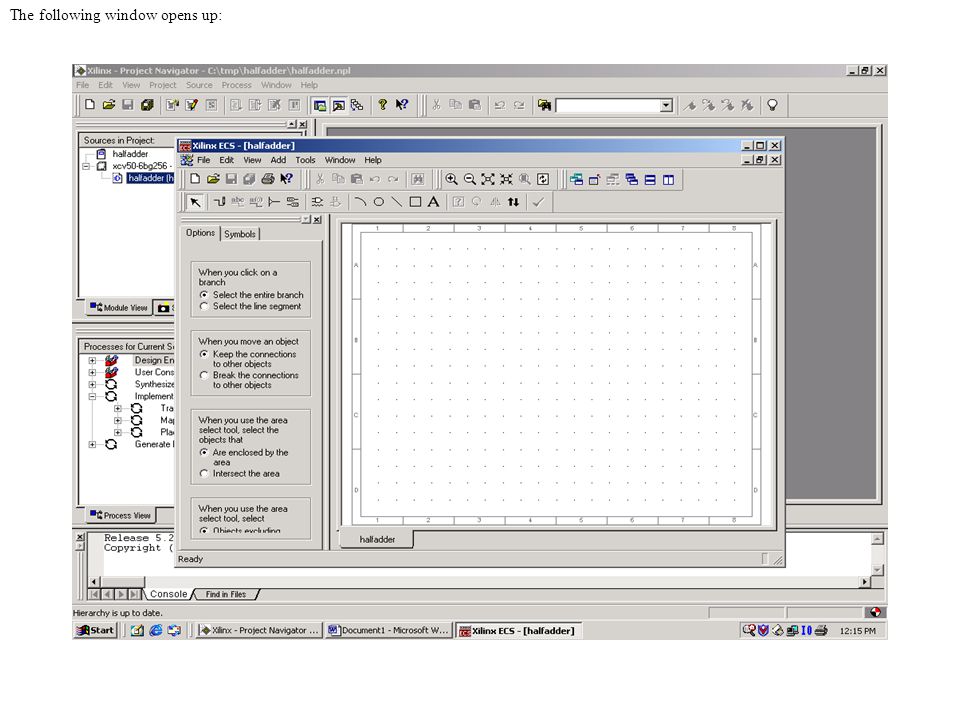Click the Refresh view icon in ECS toolbar
This screenshot has height=720, width=960.
[x=543, y=179]
